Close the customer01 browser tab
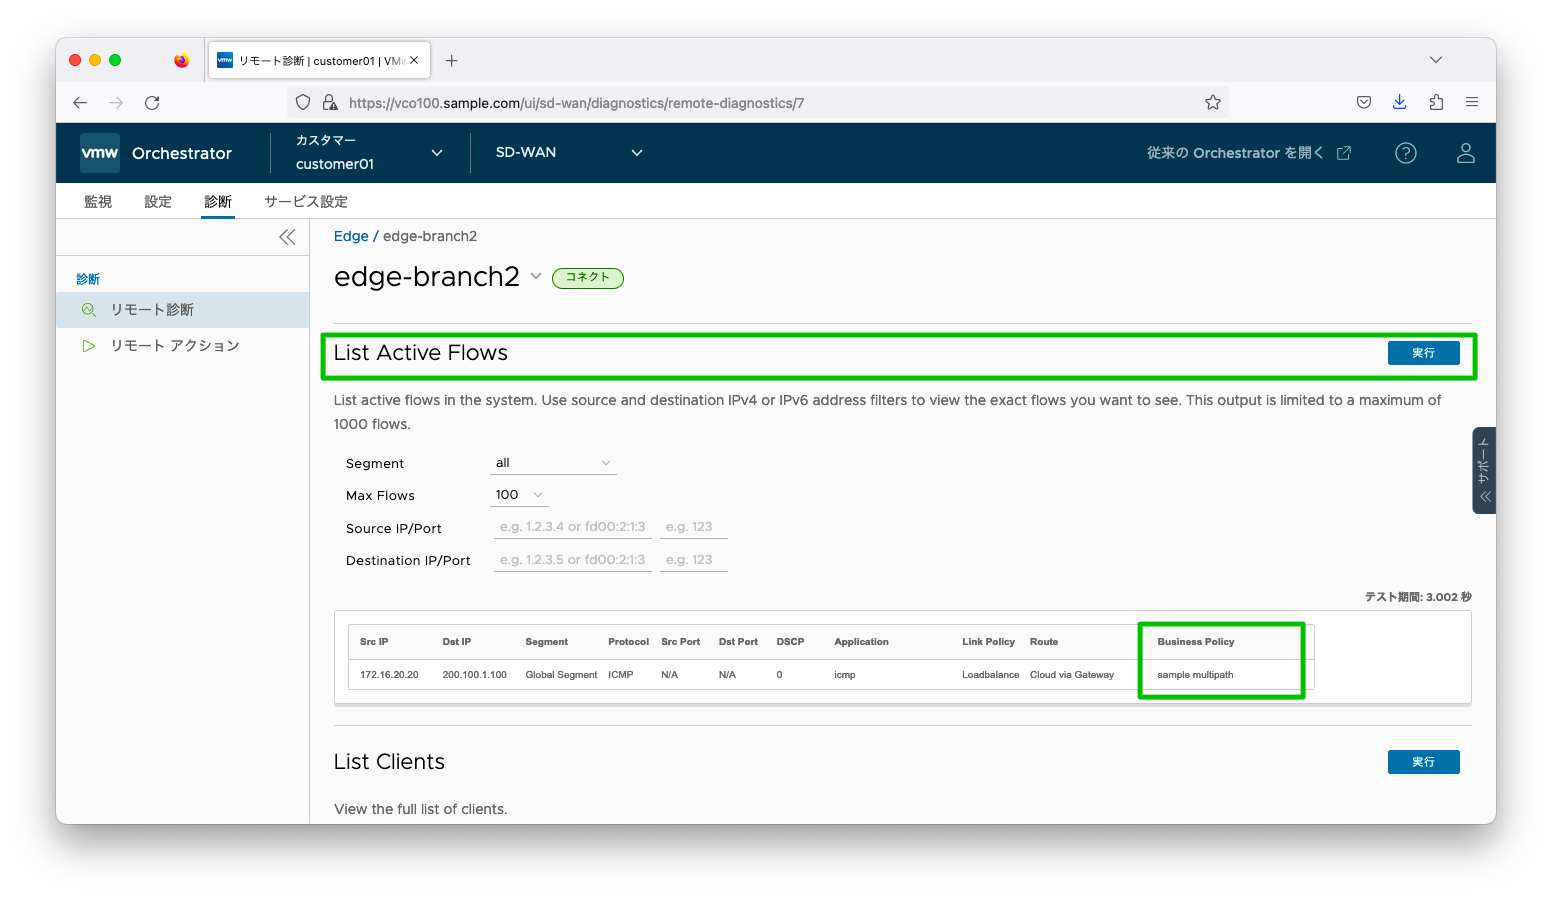Viewport: 1552px width, 898px height. click(x=414, y=60)
